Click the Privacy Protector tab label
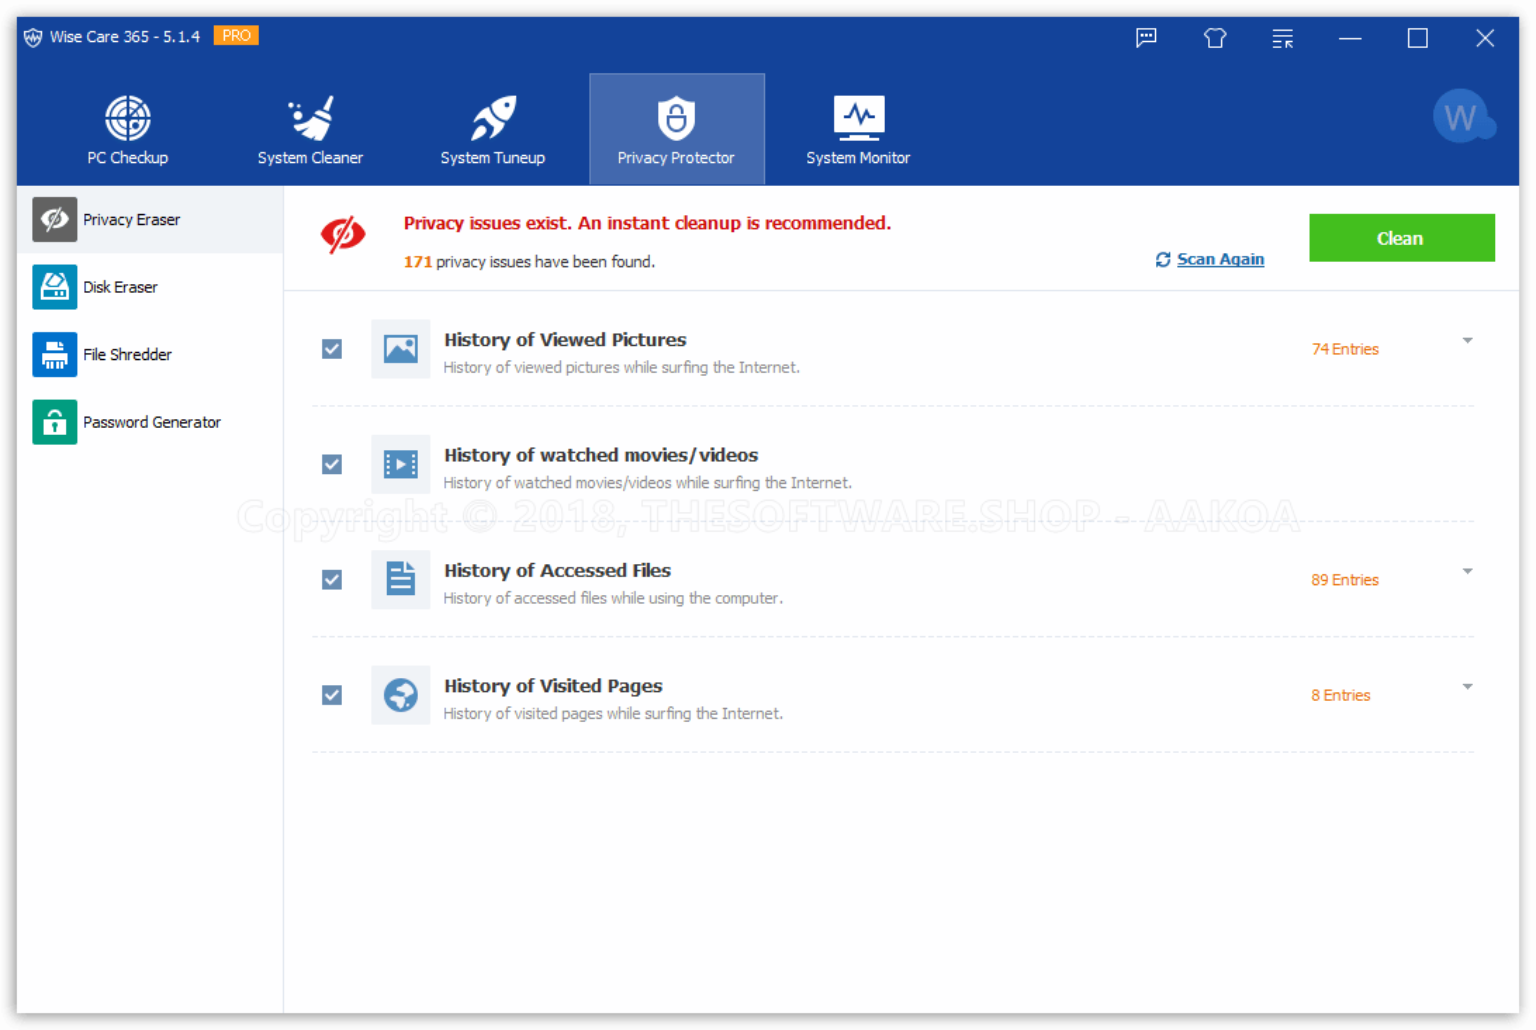 click(676, 158)
